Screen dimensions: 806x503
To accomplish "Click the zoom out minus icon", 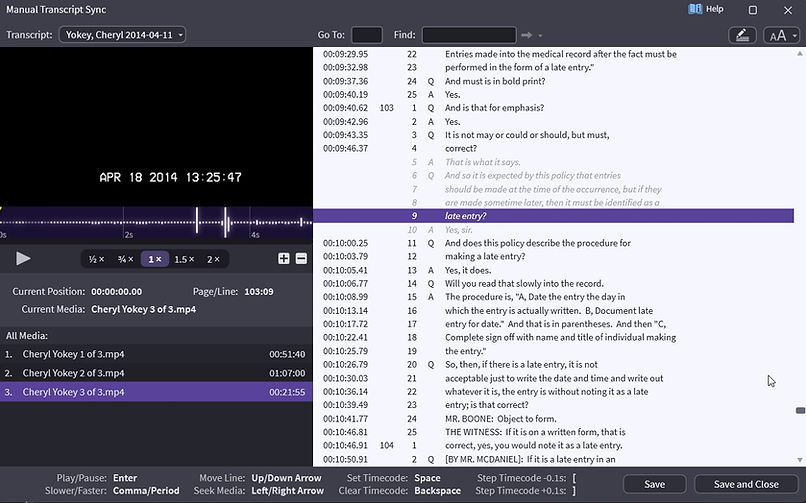I will (x=301, y=259).
